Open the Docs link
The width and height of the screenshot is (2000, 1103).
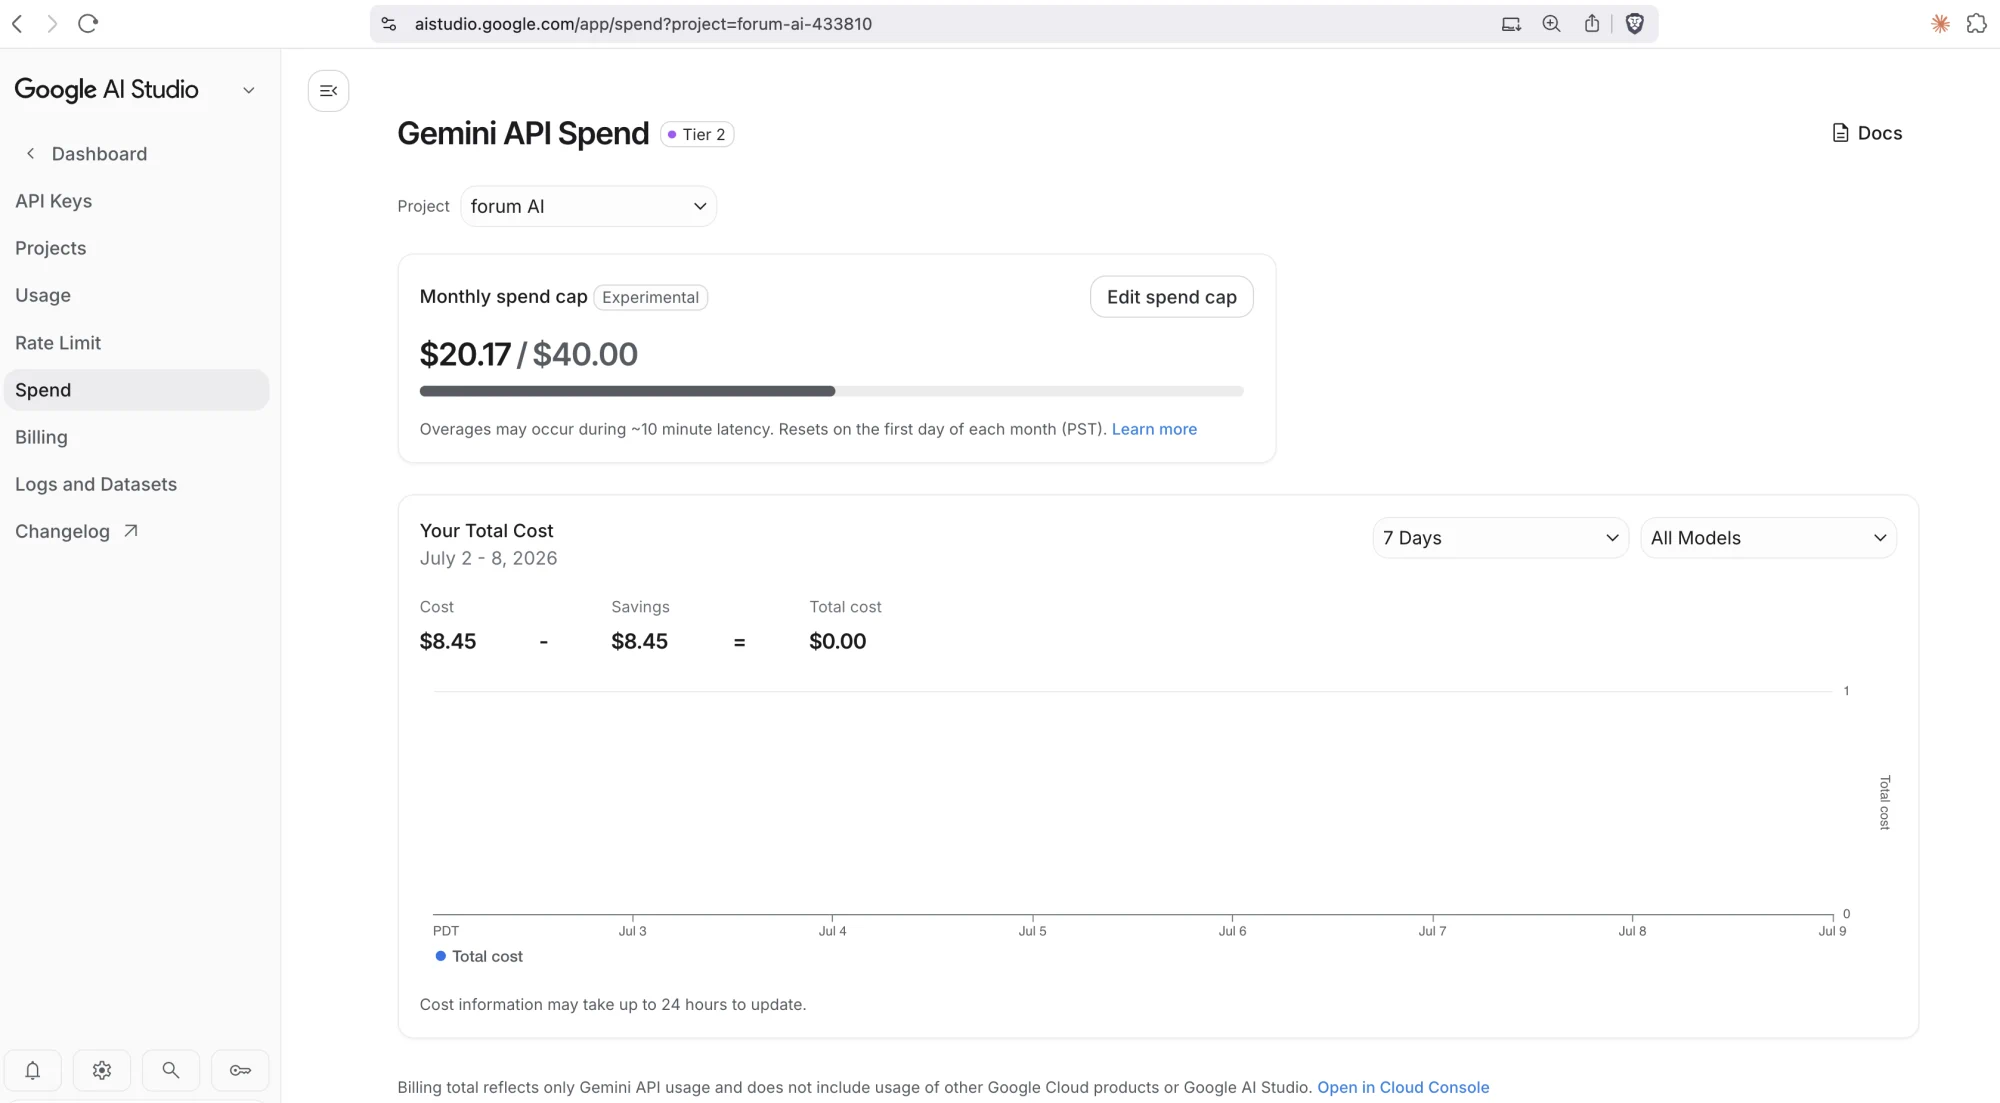coord(1867,133)
